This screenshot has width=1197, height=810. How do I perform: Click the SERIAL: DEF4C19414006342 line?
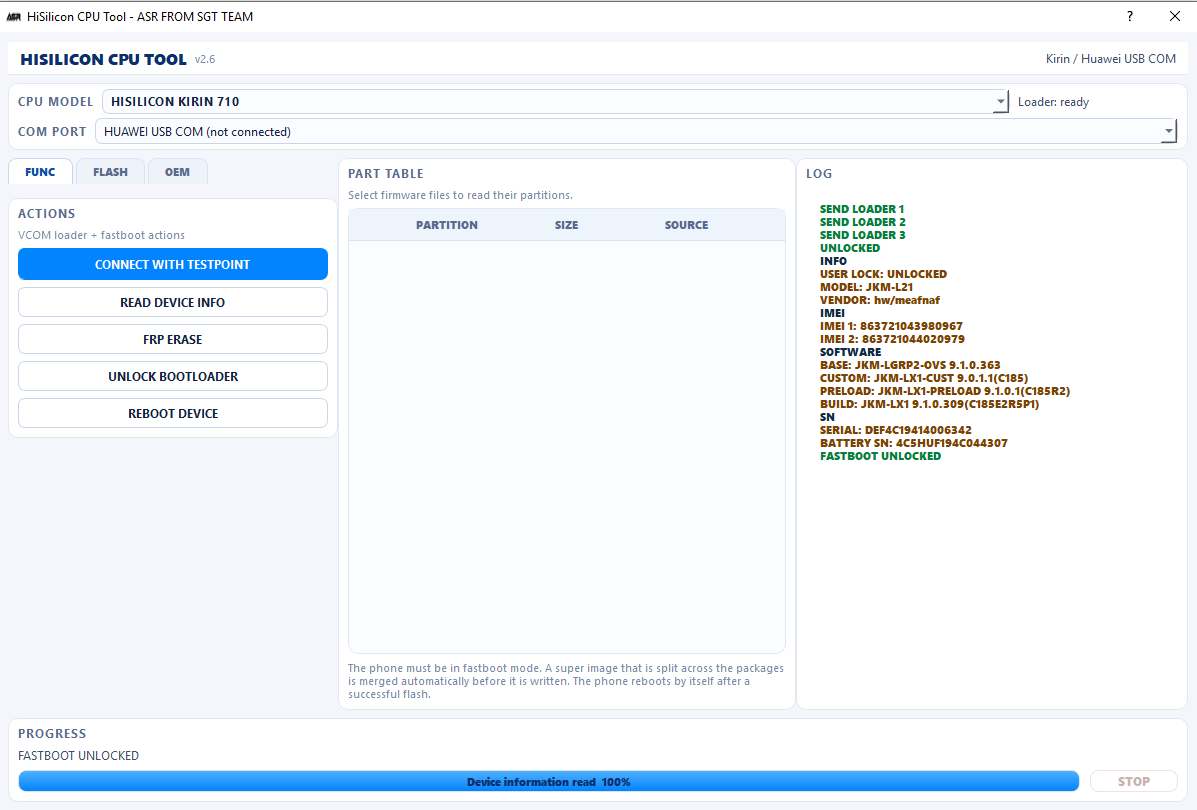[895, 430]
